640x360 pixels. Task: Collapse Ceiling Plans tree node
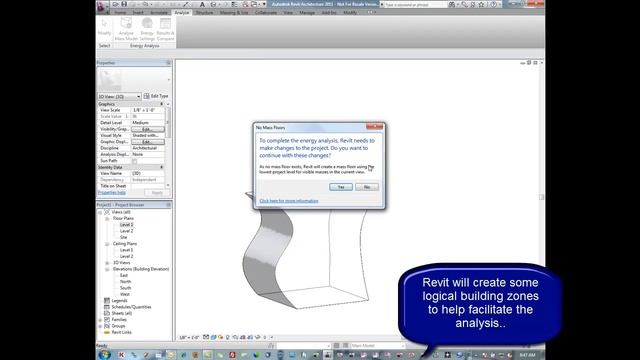click(x=107, y=244)
